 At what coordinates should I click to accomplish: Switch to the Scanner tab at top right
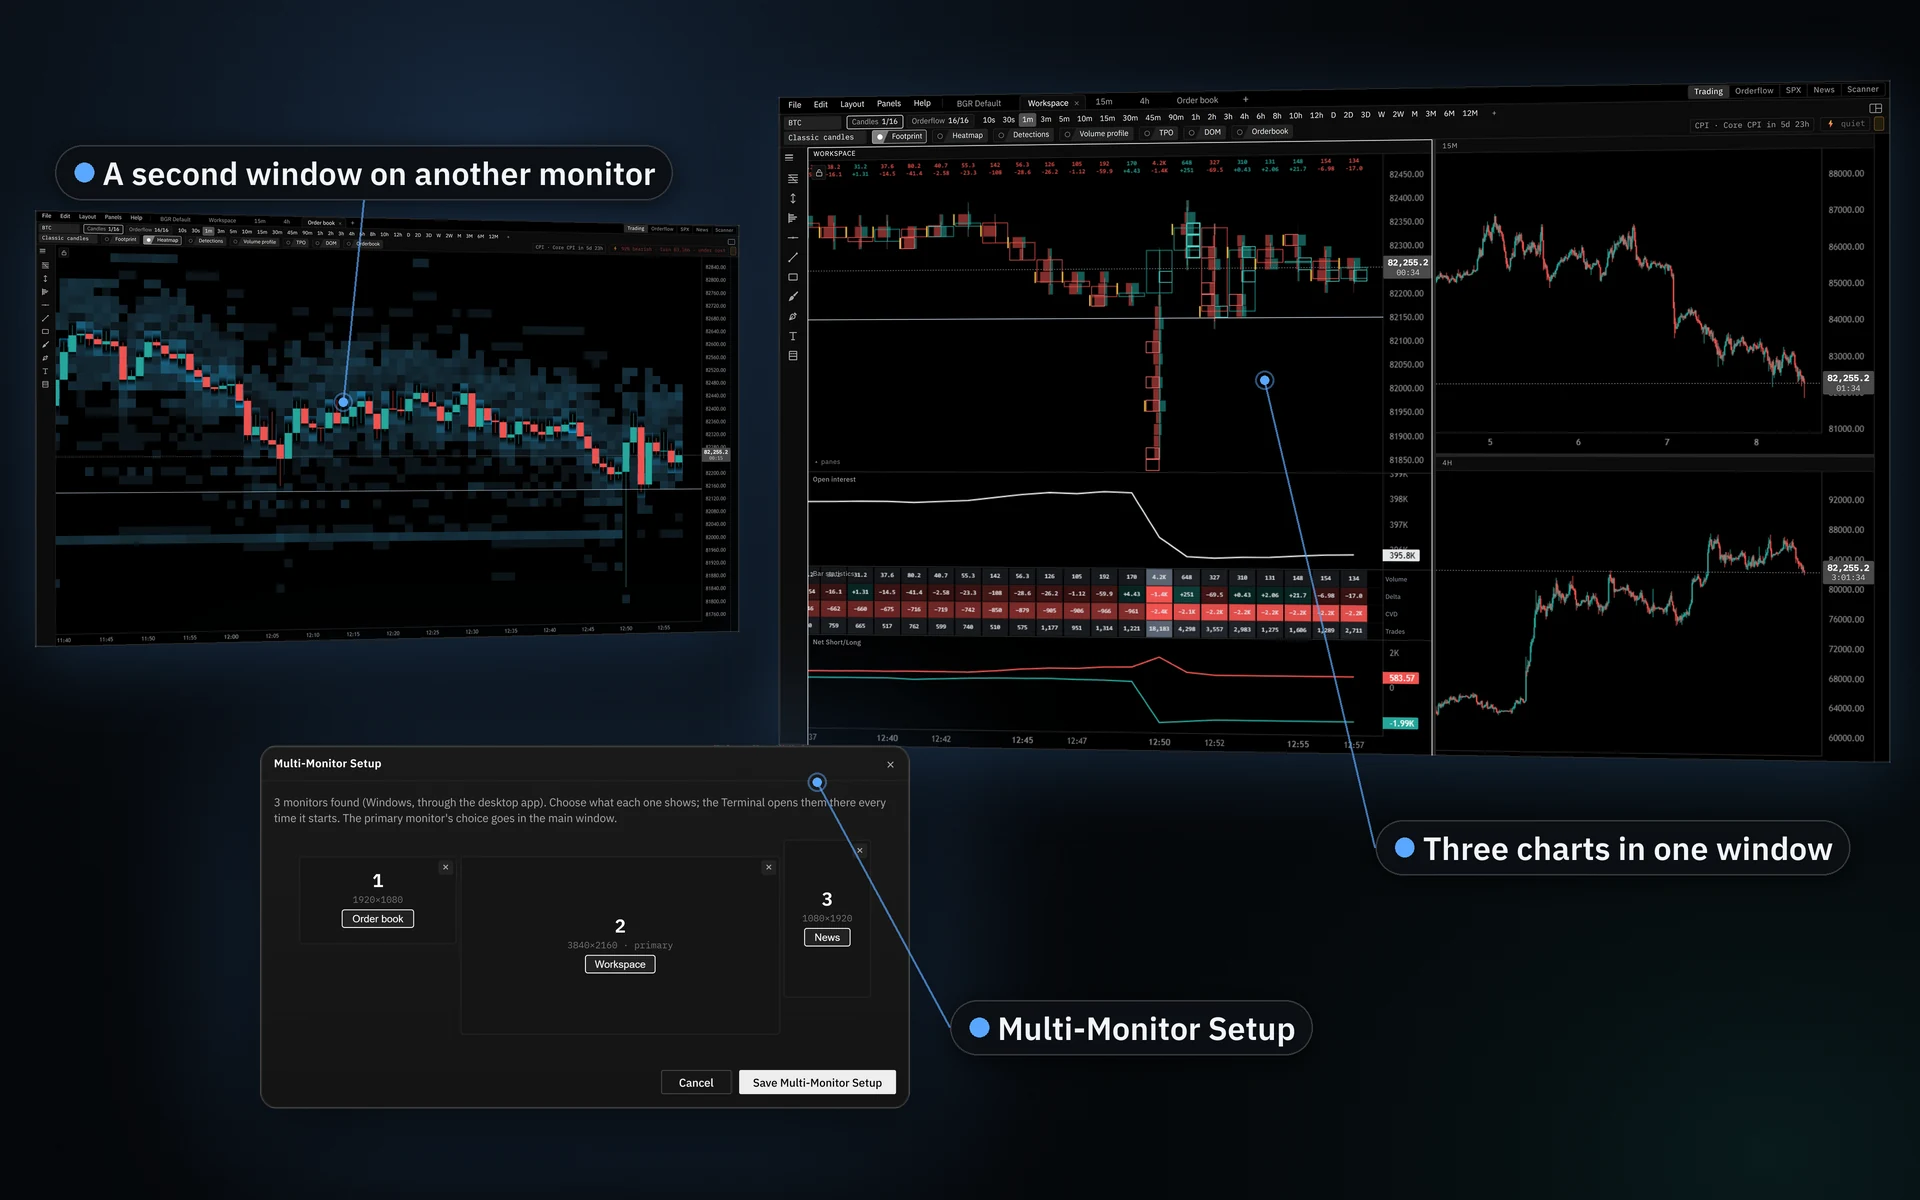click(1863, 89)
